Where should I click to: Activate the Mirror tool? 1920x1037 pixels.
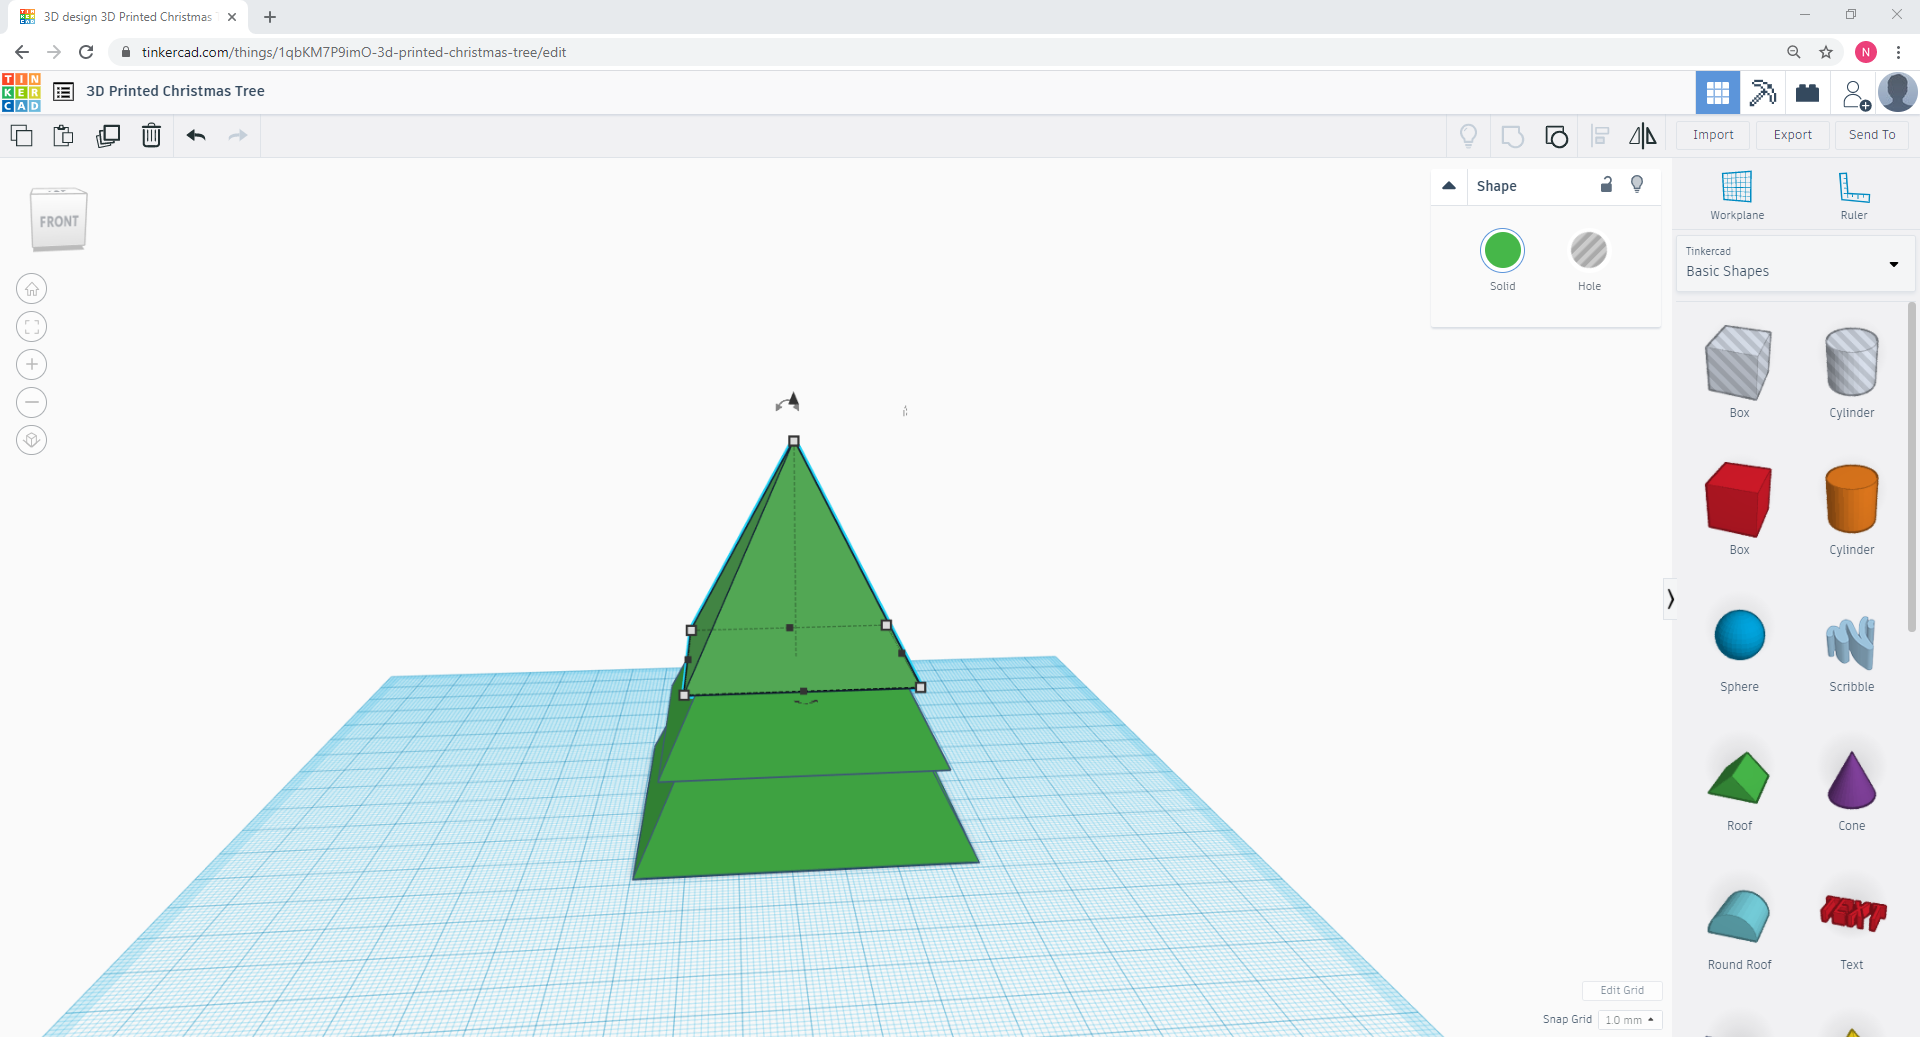point(1643,136)
